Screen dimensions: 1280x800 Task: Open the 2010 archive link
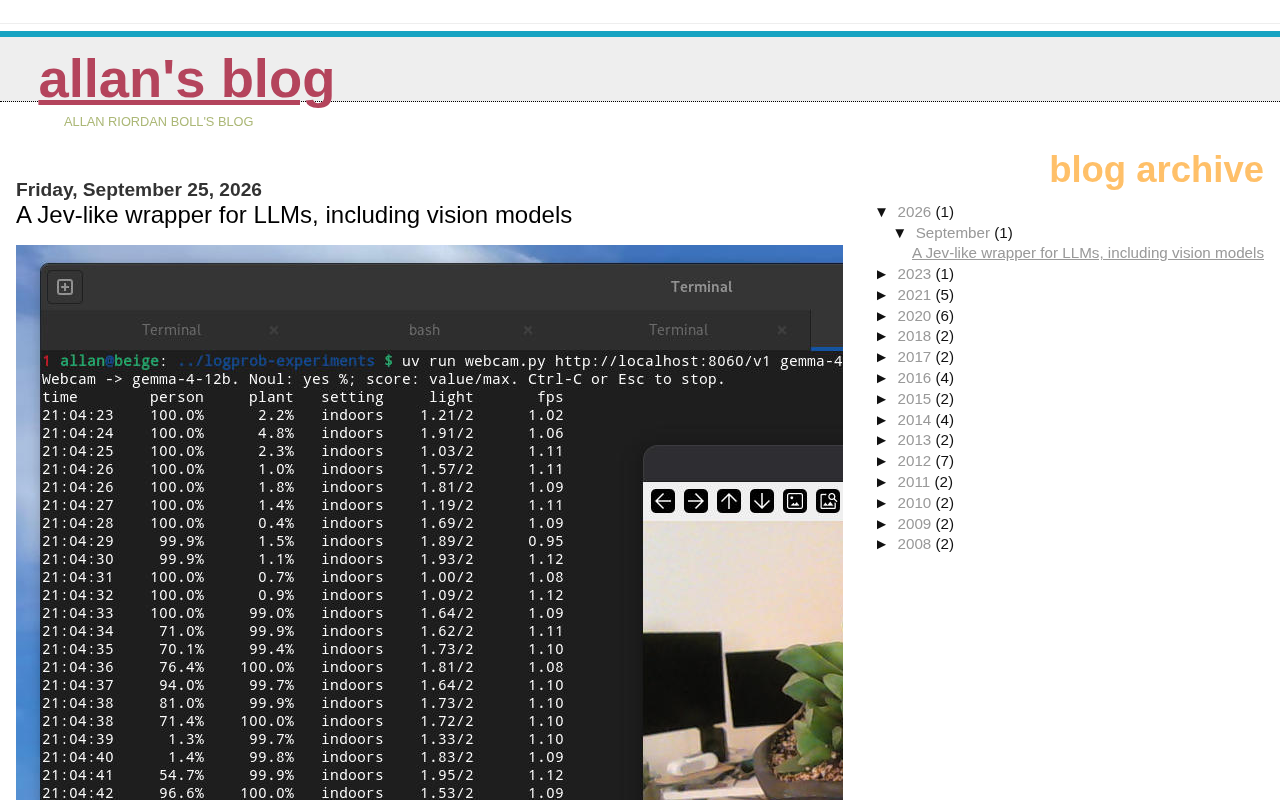pos(914,503)
